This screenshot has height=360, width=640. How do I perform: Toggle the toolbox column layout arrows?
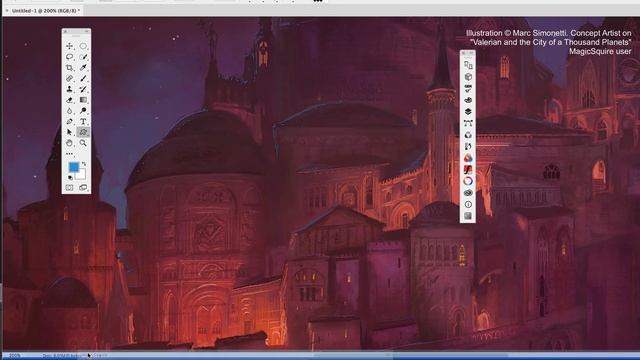86,31
